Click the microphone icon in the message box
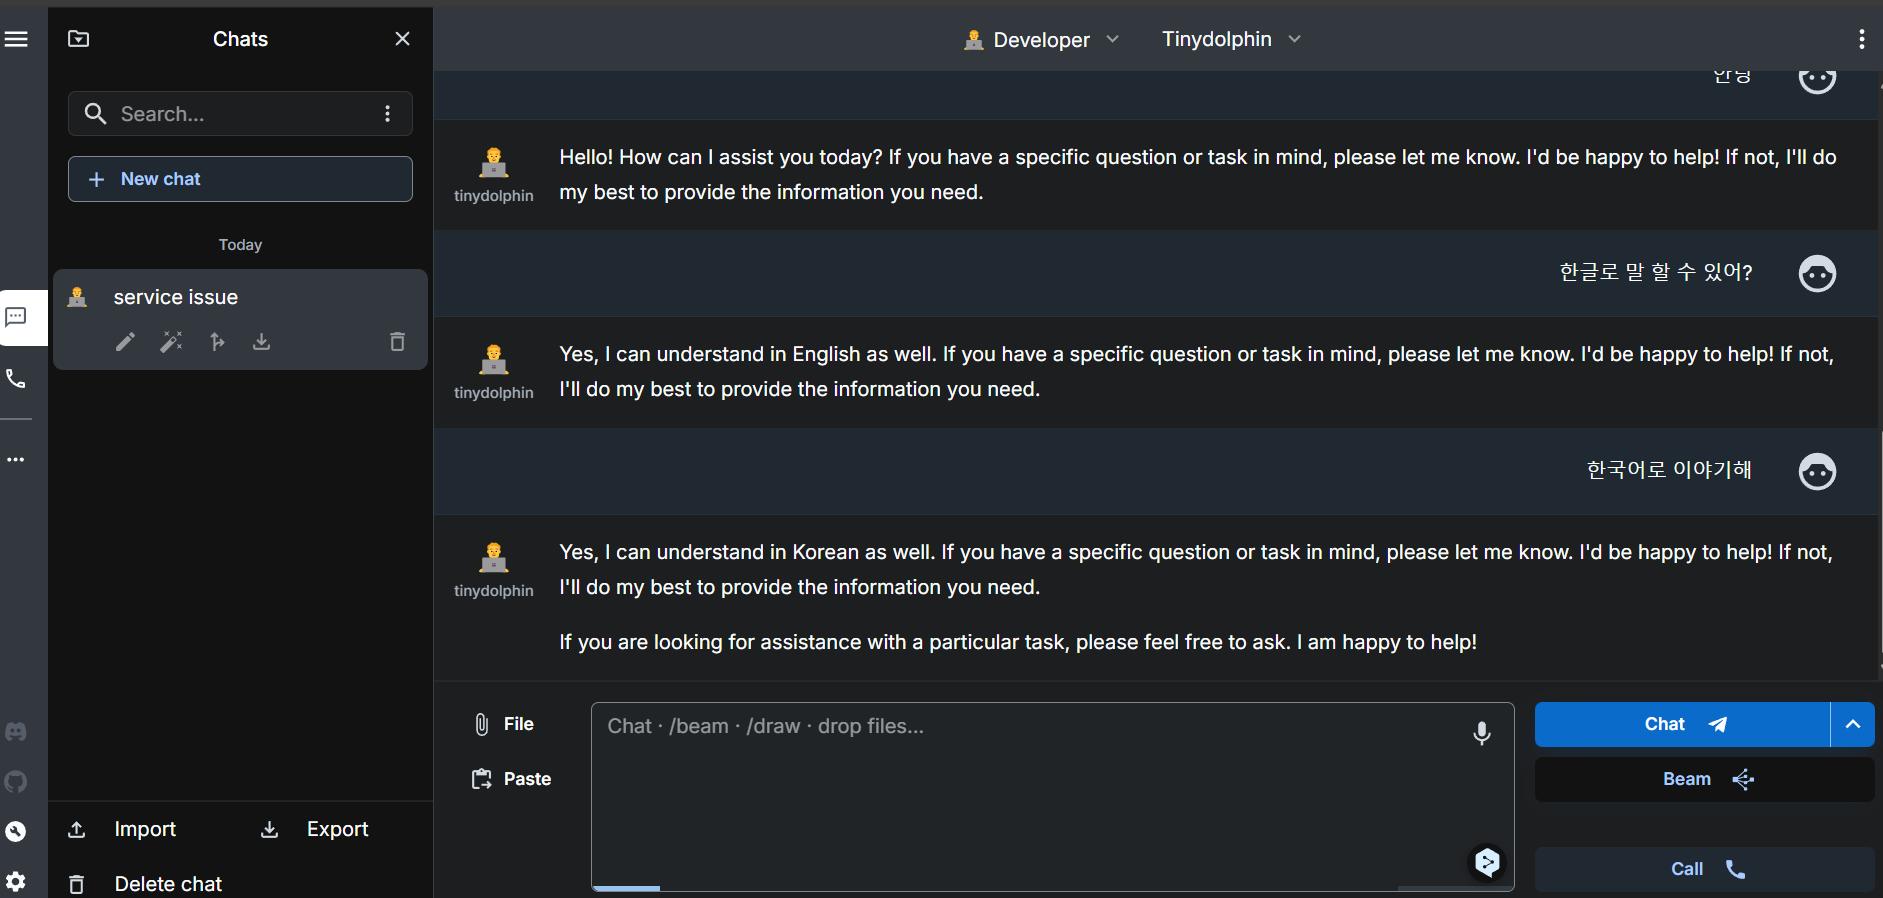This screenshot has height=898, width=1883. click(1481, 733)
